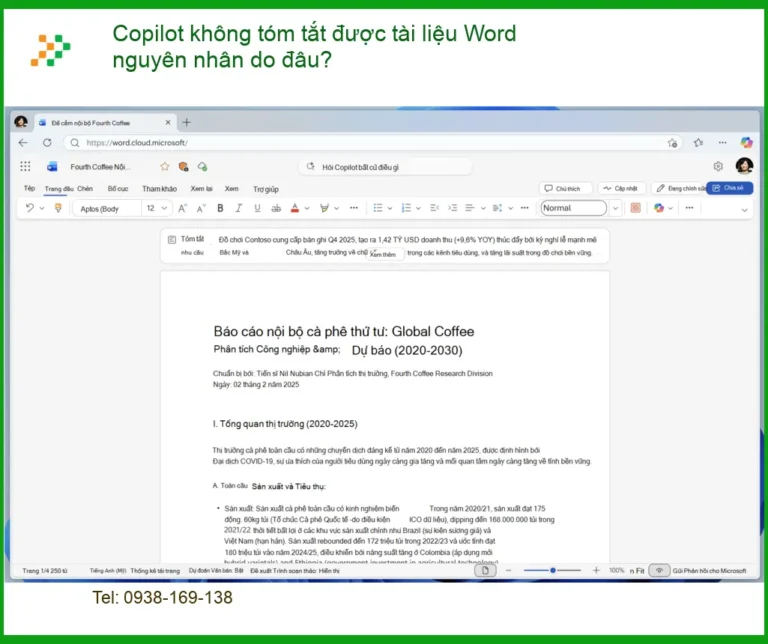Click the page view icon in status bar
This screenshot has width=768, height=644.
click(x=485, y=571)
